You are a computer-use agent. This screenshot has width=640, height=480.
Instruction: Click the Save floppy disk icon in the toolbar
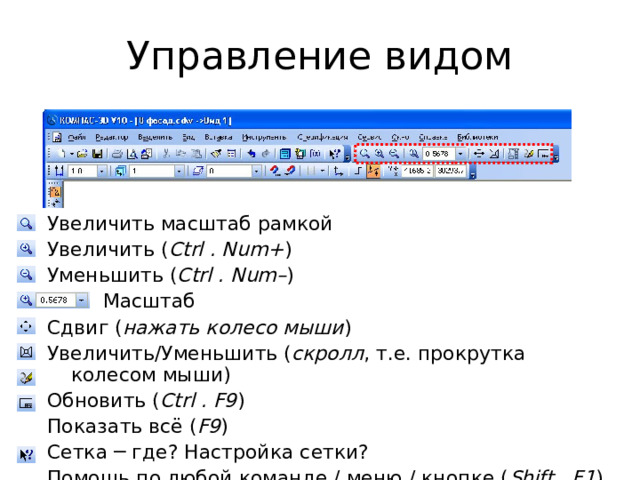(x=97, y=154)
